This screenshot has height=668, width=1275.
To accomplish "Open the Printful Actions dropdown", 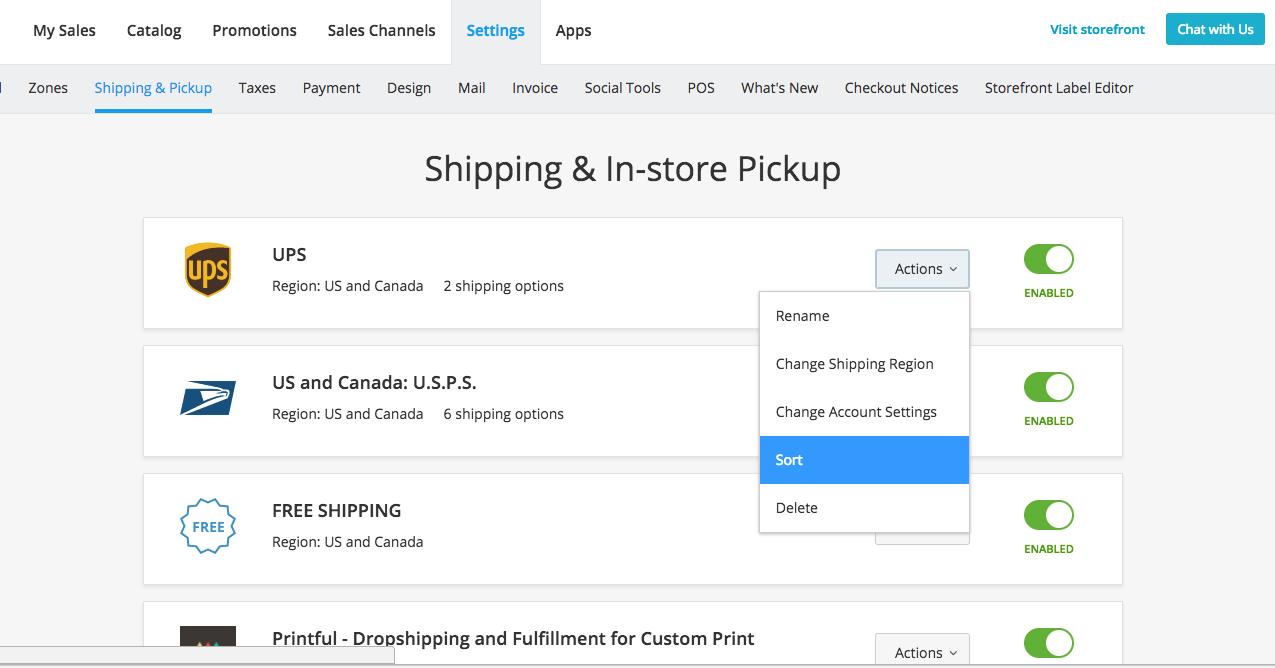I will 922,651.
